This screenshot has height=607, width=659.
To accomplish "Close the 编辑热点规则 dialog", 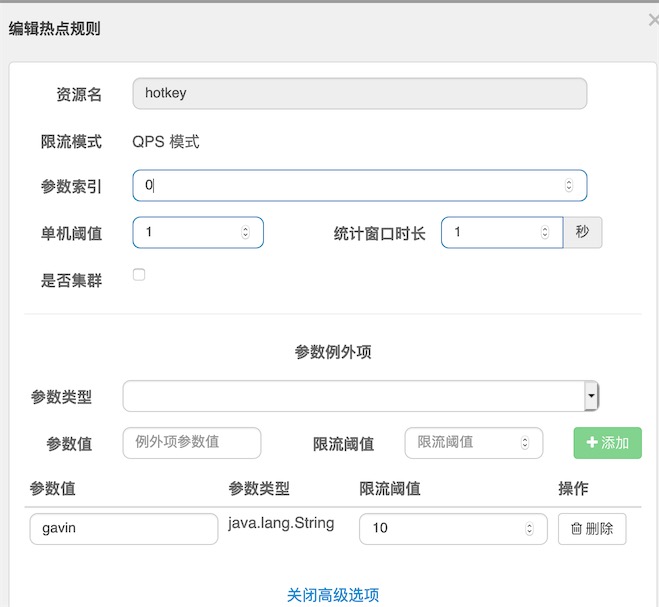I will point(654,20).
